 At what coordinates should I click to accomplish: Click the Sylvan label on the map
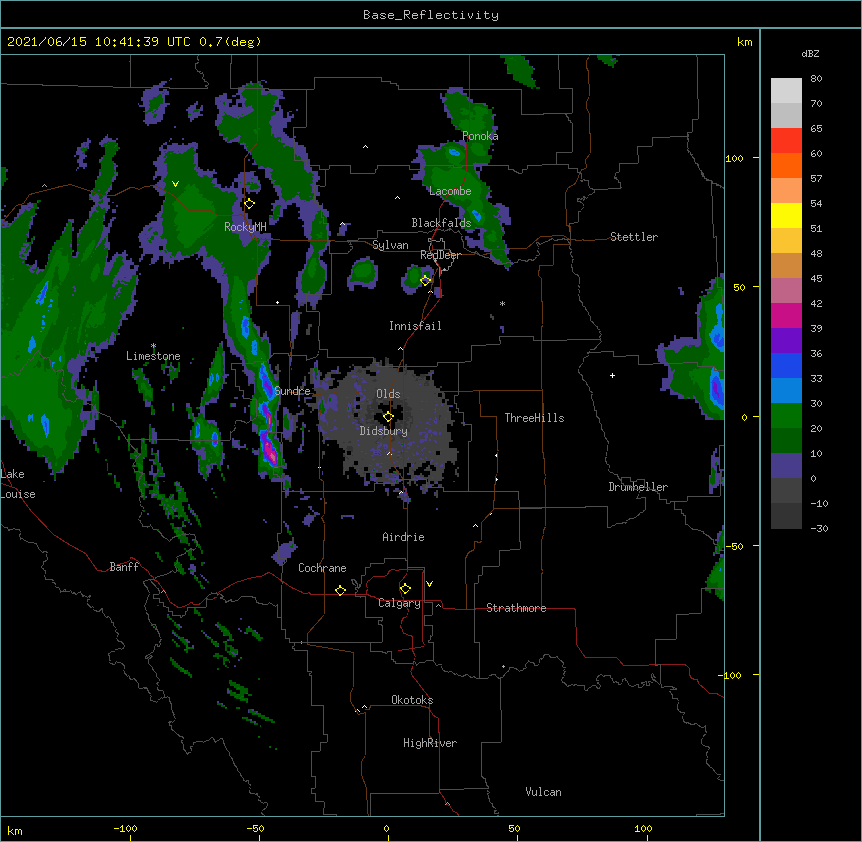coord(390,245)
